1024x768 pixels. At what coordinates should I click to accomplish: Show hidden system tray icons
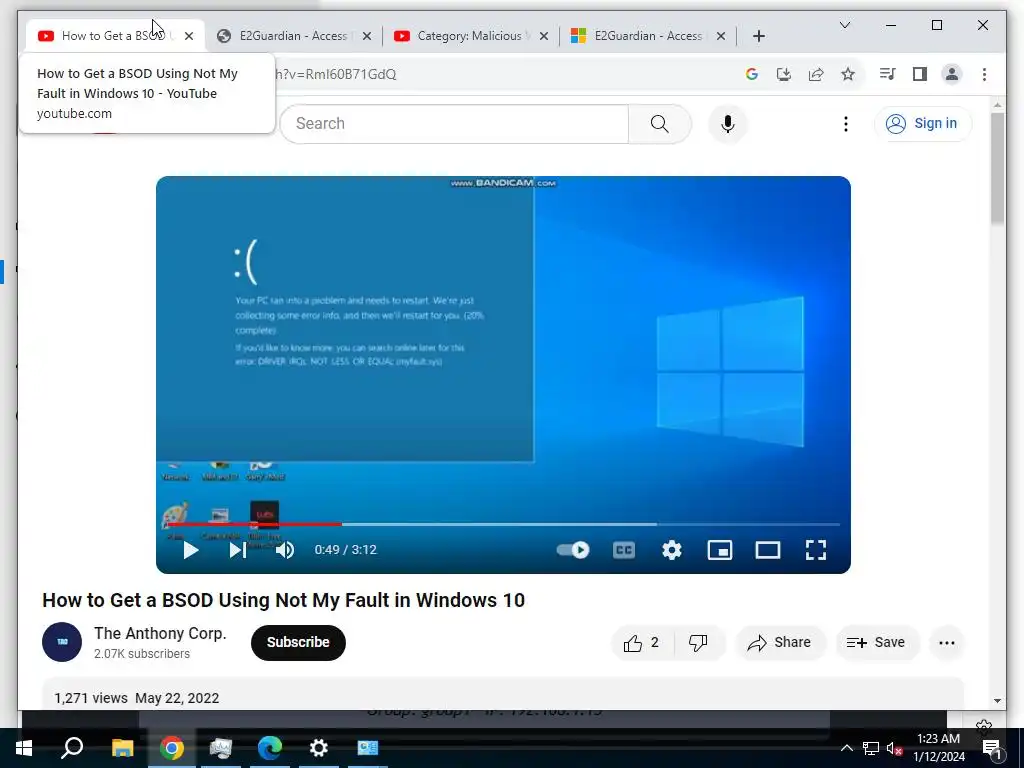coord(846,748)
